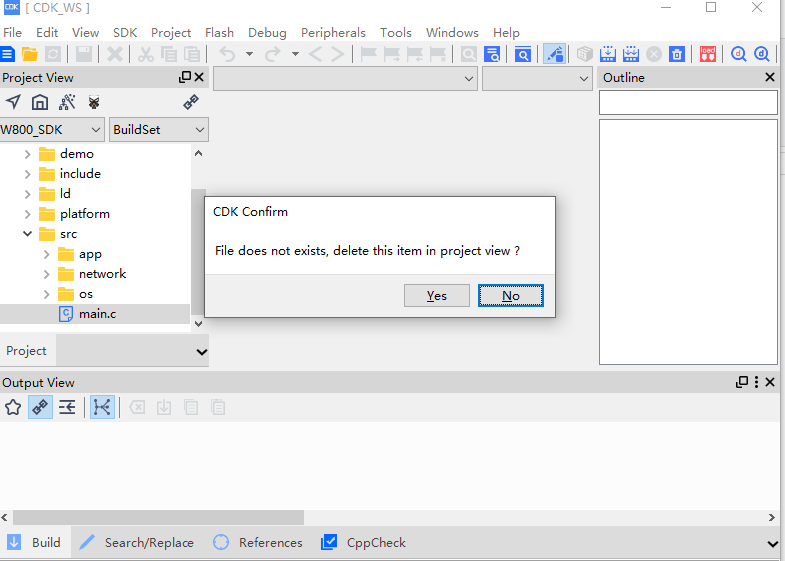The width and height of the screenshot is (785, 561).
Task: Open the narrow empty combo box beside Outline
Action: 537,79
